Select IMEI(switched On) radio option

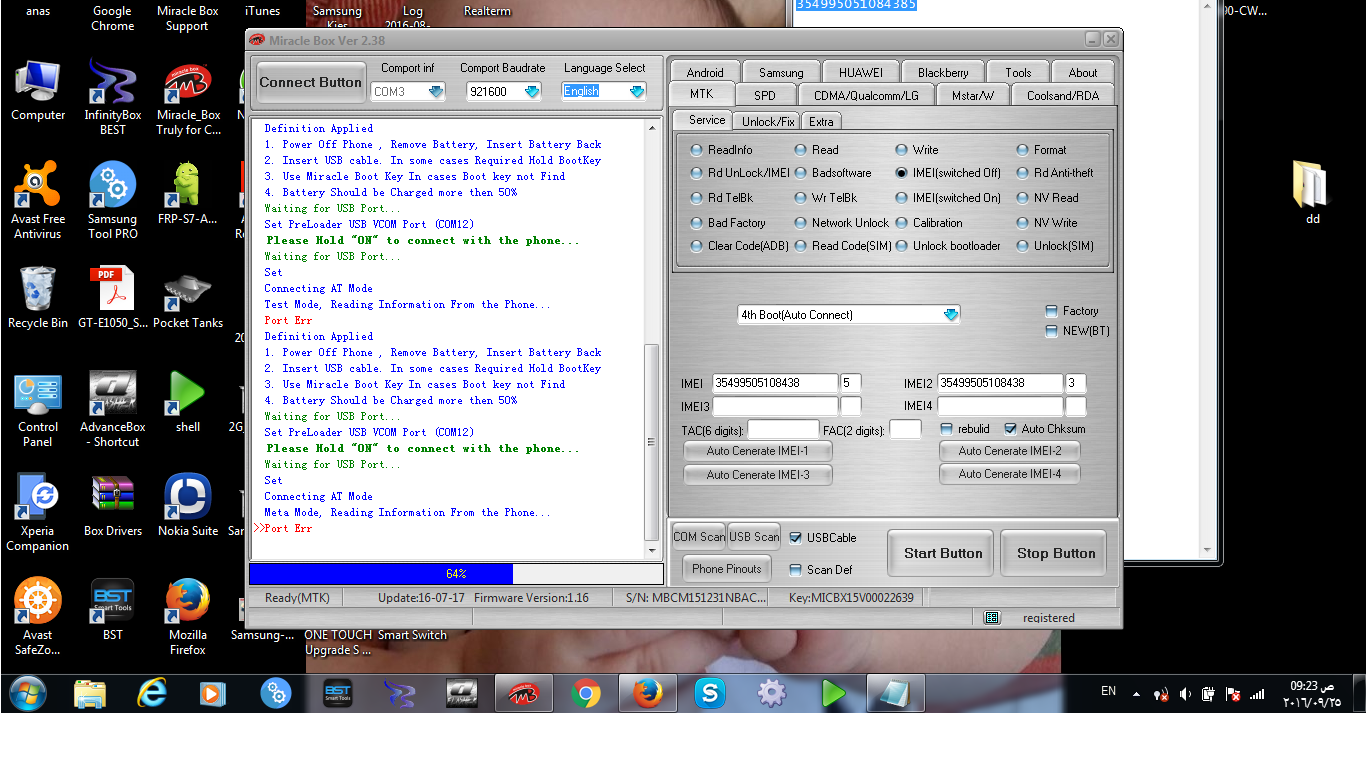[x=948, y=198]
